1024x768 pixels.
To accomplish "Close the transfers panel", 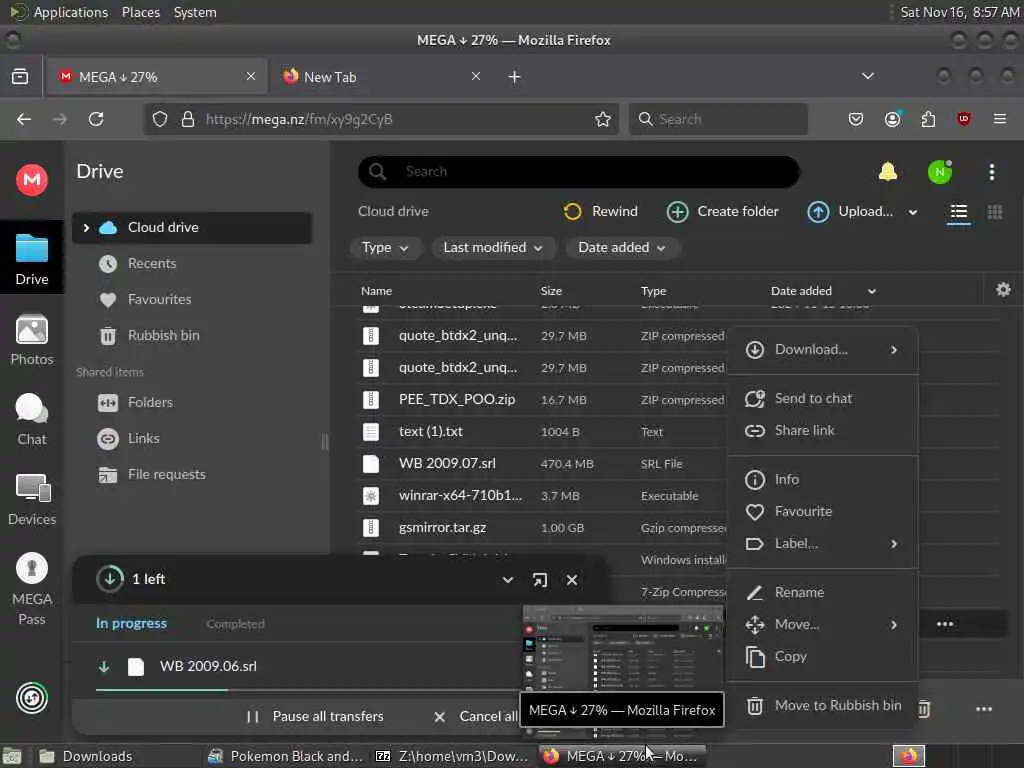I will click(x=571, y=580).
